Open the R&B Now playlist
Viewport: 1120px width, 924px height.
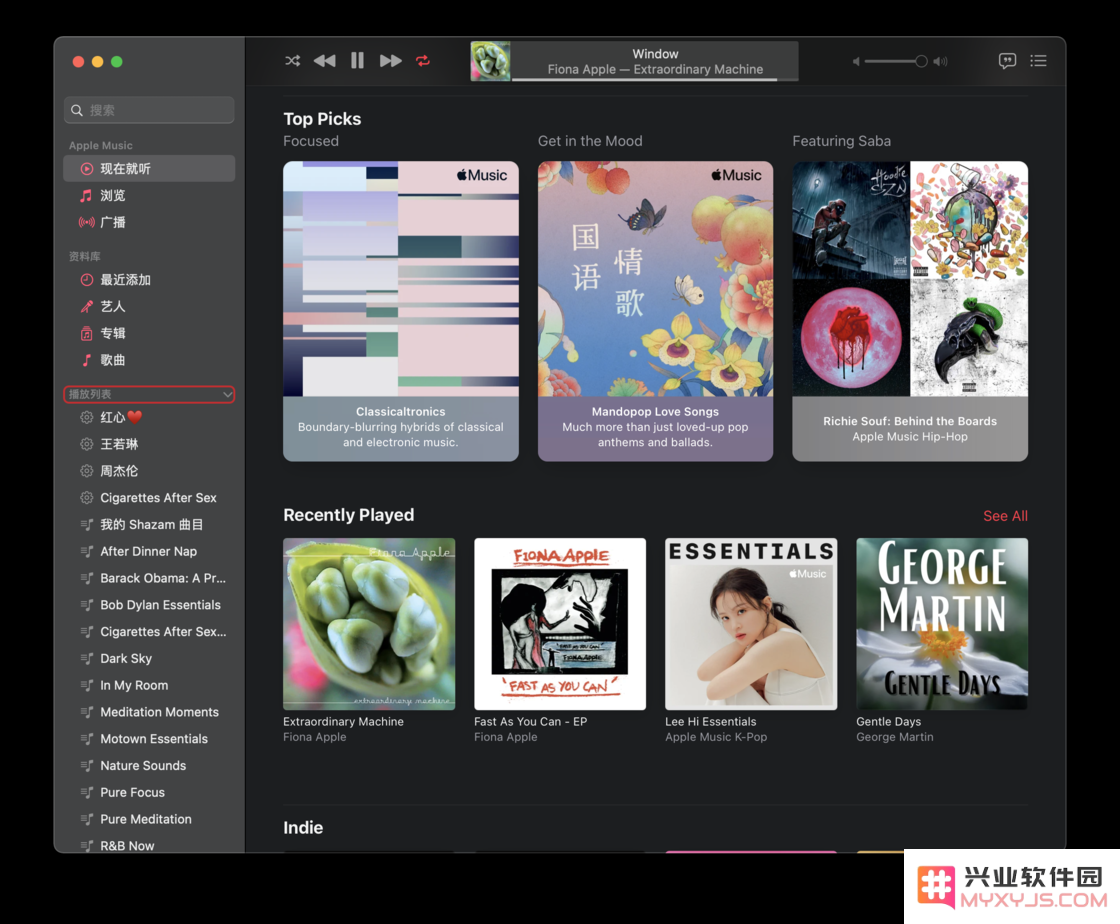tap(149, 845)
